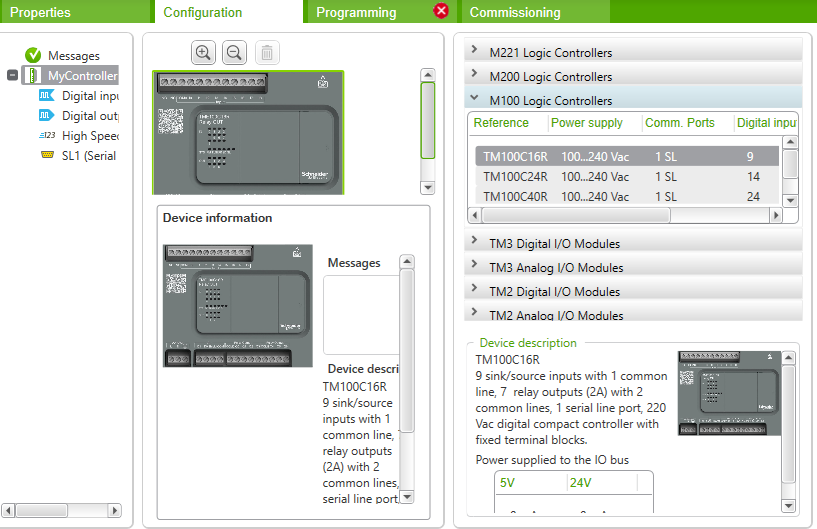
Task: Click the 14 digital inputs cell
Action: coord(753,177)
